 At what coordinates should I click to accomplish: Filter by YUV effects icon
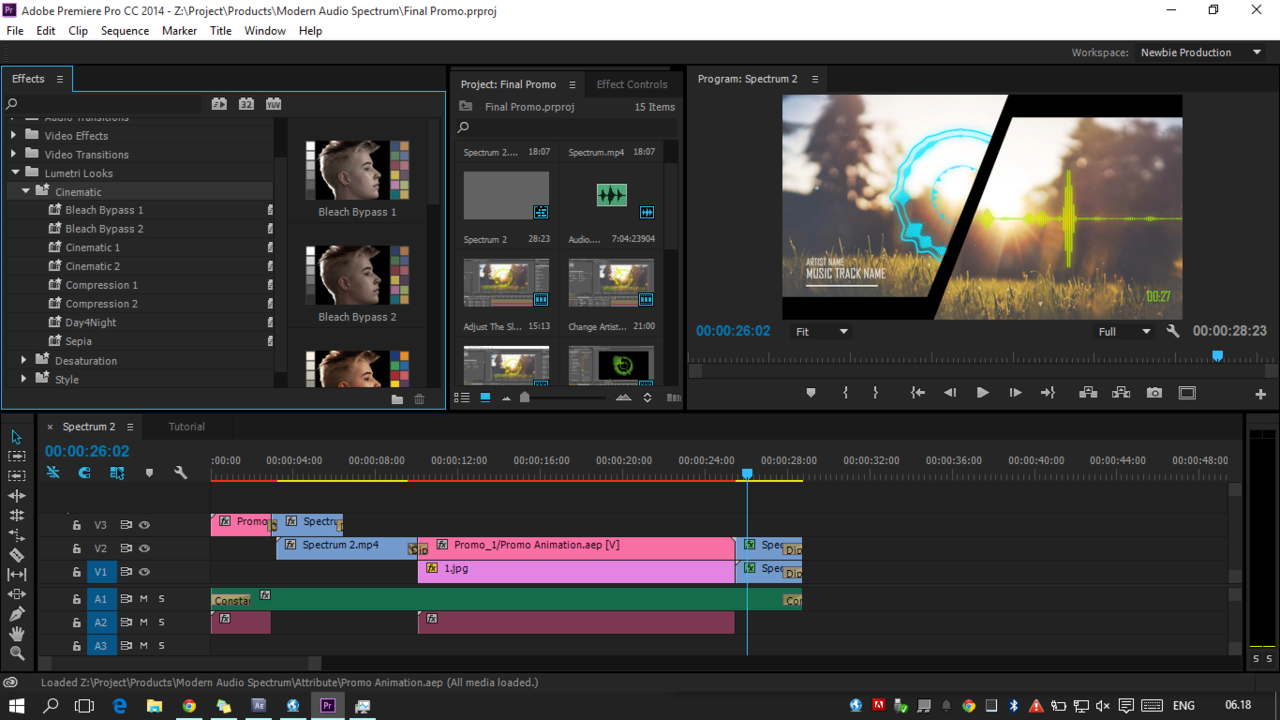(273, 103)
